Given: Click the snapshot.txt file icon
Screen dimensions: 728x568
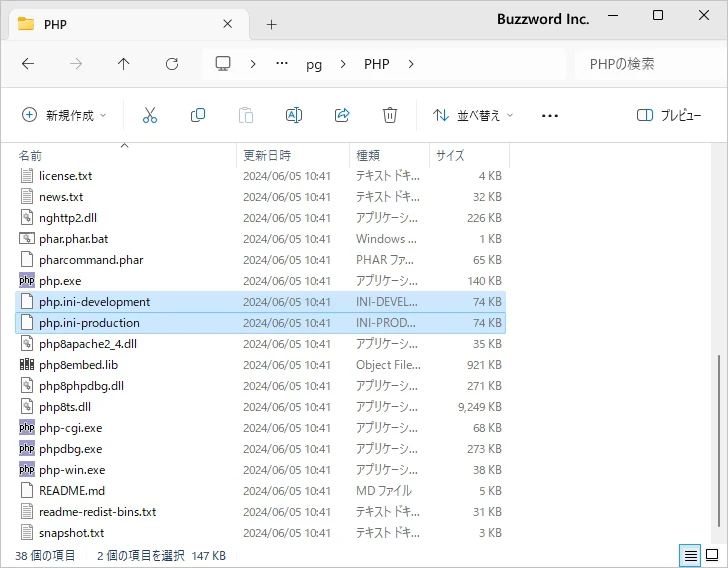Looking at the screenshot, I should click(27, 533).
